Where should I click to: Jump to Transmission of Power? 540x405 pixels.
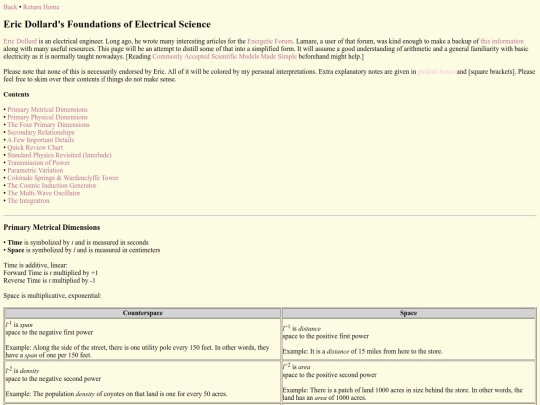pos(39,163)
